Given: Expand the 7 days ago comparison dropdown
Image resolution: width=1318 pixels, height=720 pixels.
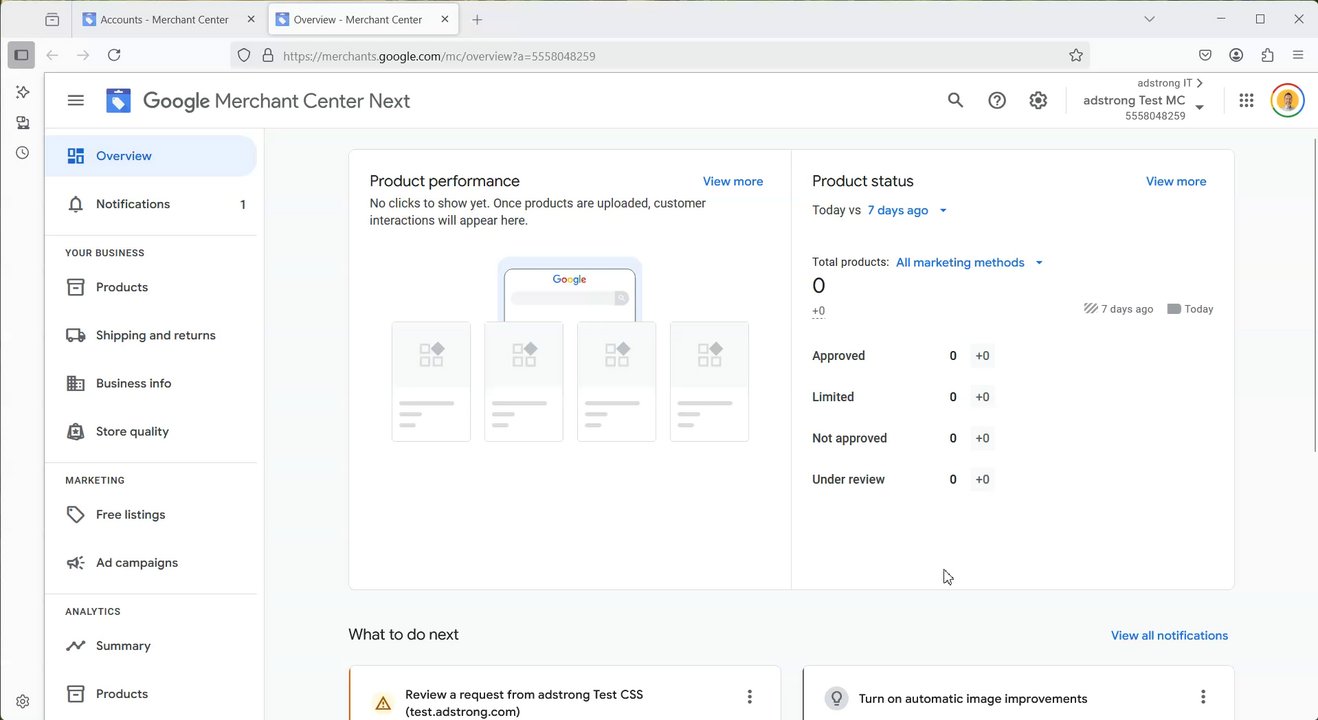Looking at the screenshot, I should coord(907,210).
